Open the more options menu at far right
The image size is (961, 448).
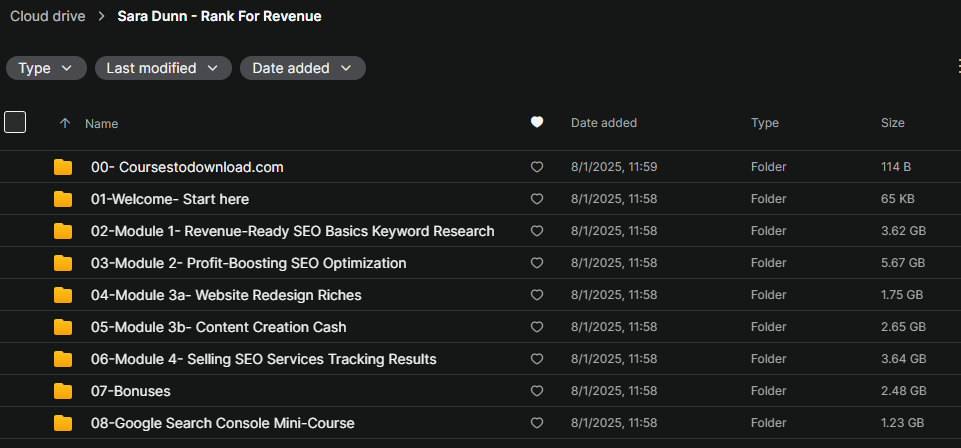pos(958,66)
